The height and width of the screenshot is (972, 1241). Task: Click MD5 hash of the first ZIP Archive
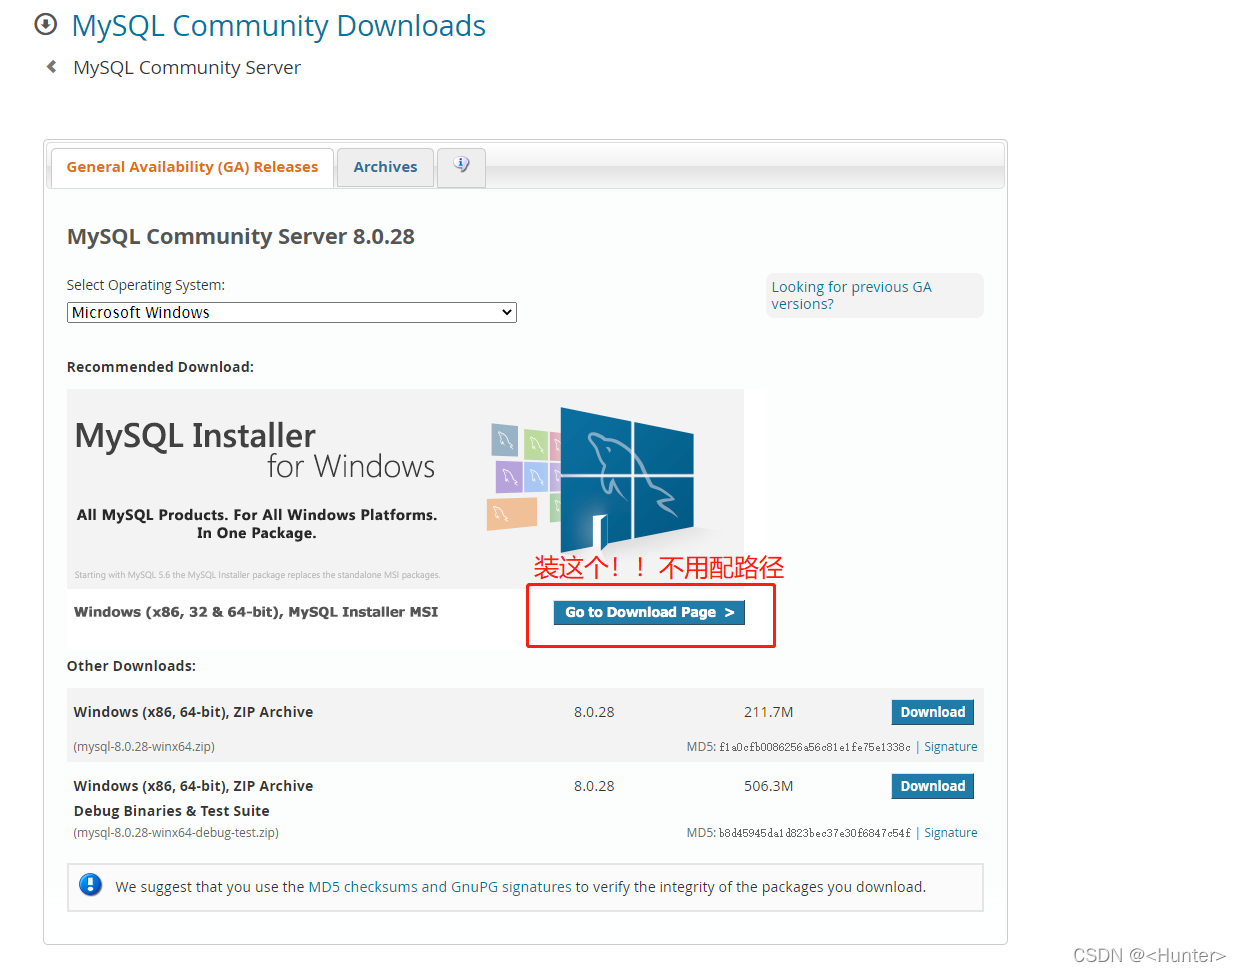click(814, 747)
